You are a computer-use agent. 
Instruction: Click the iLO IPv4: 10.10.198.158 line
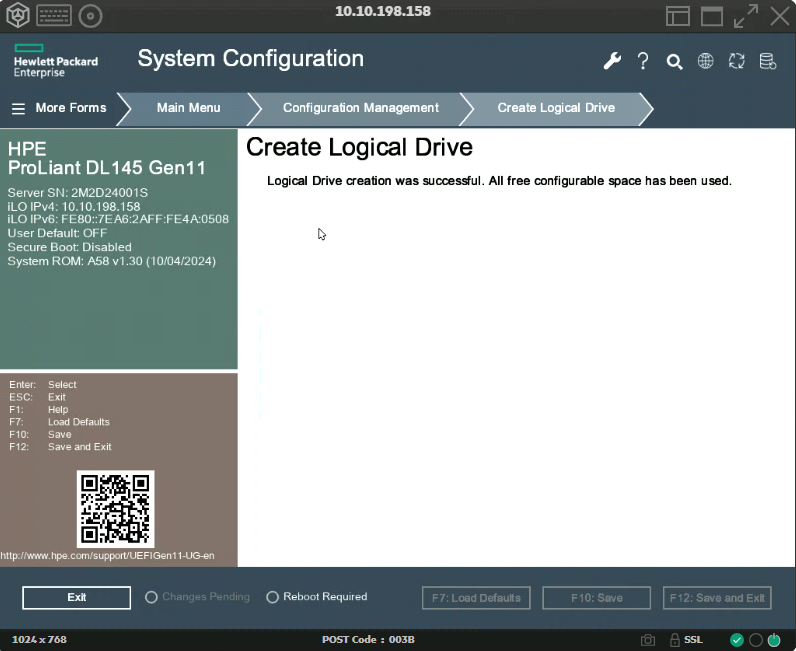point(74,207)
